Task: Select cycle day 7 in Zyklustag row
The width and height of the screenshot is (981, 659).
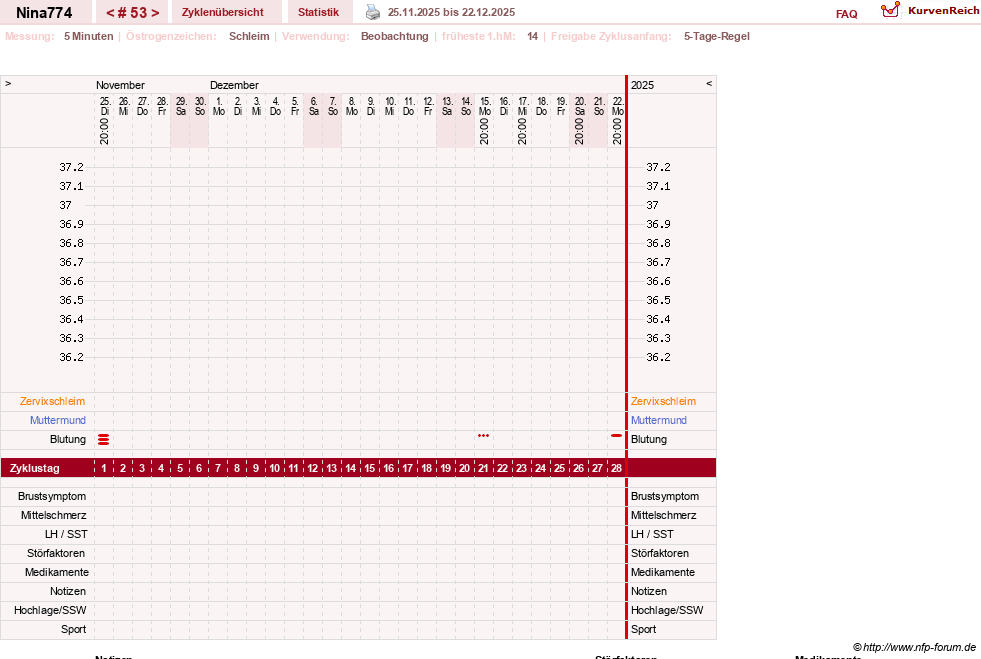Action: pyautogui.click(x=218, y=468)
